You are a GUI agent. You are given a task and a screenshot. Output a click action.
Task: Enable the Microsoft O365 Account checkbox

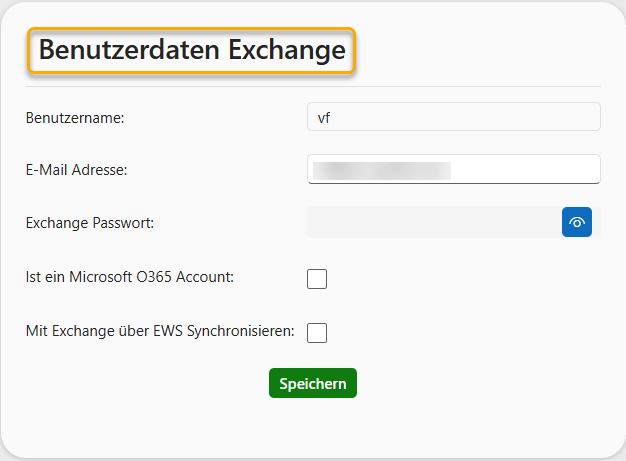tap(317, 279)
